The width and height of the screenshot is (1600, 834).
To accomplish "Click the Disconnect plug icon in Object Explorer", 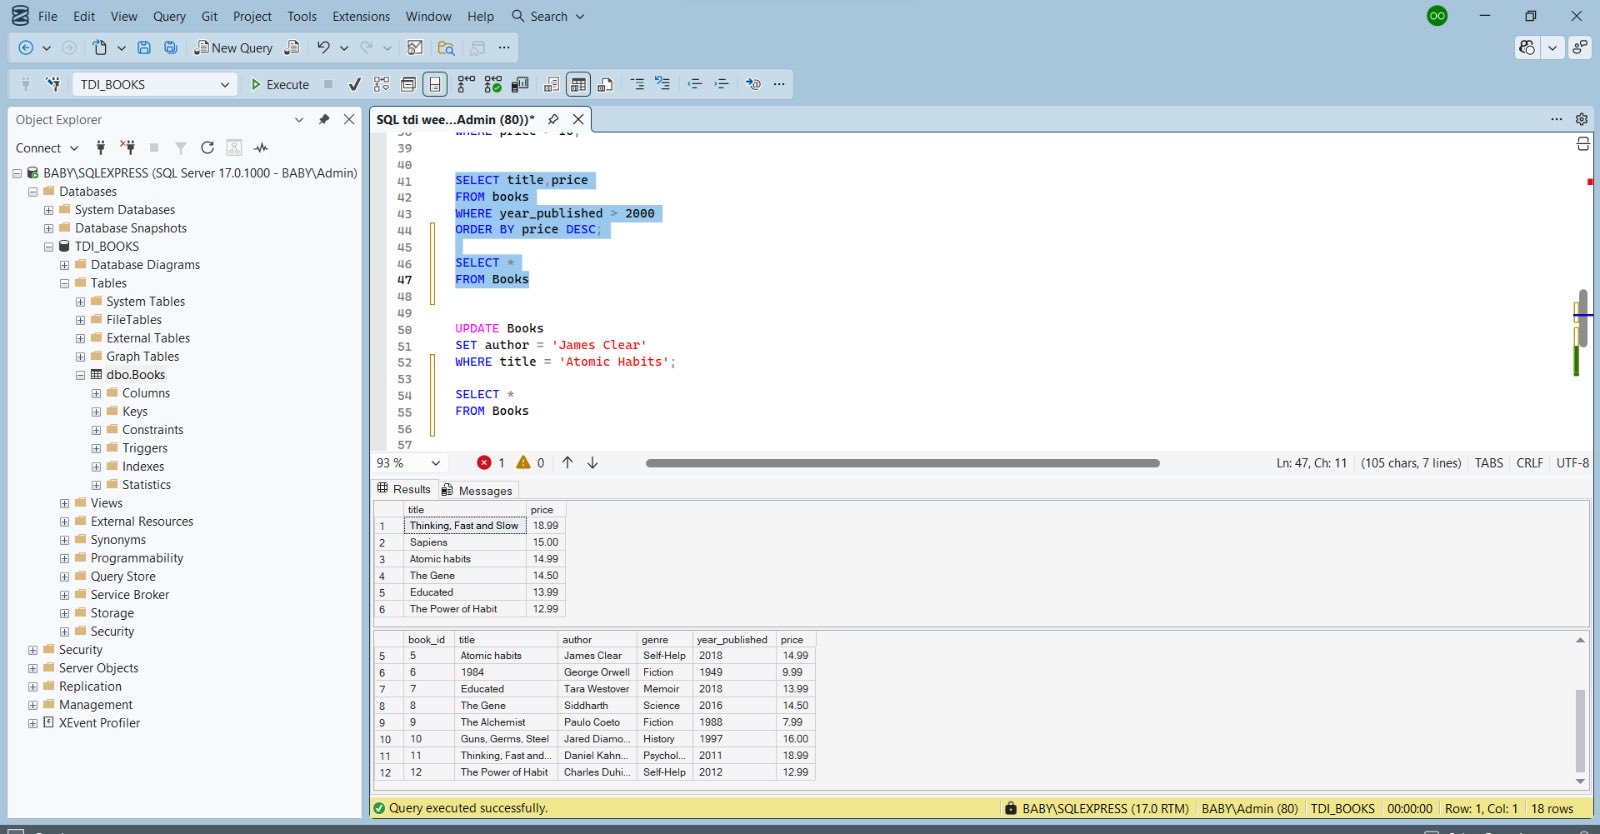I will 127,148.
